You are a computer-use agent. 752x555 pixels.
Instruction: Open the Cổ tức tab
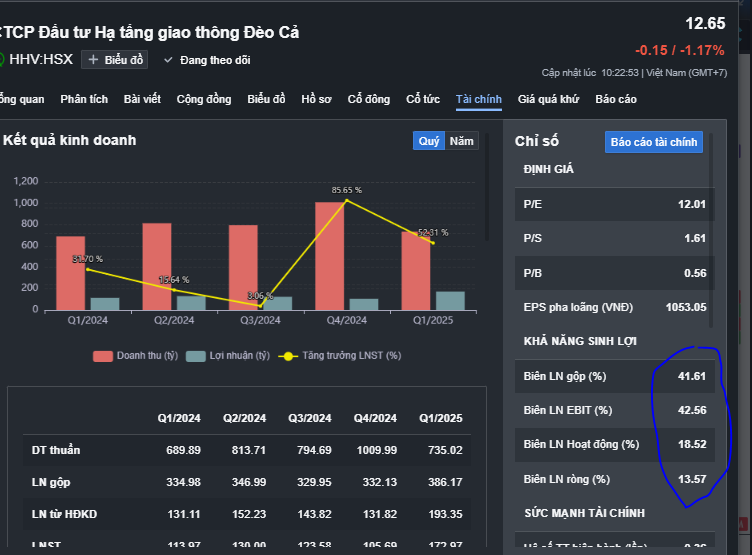pyautogui.click(x=423, y=99)
